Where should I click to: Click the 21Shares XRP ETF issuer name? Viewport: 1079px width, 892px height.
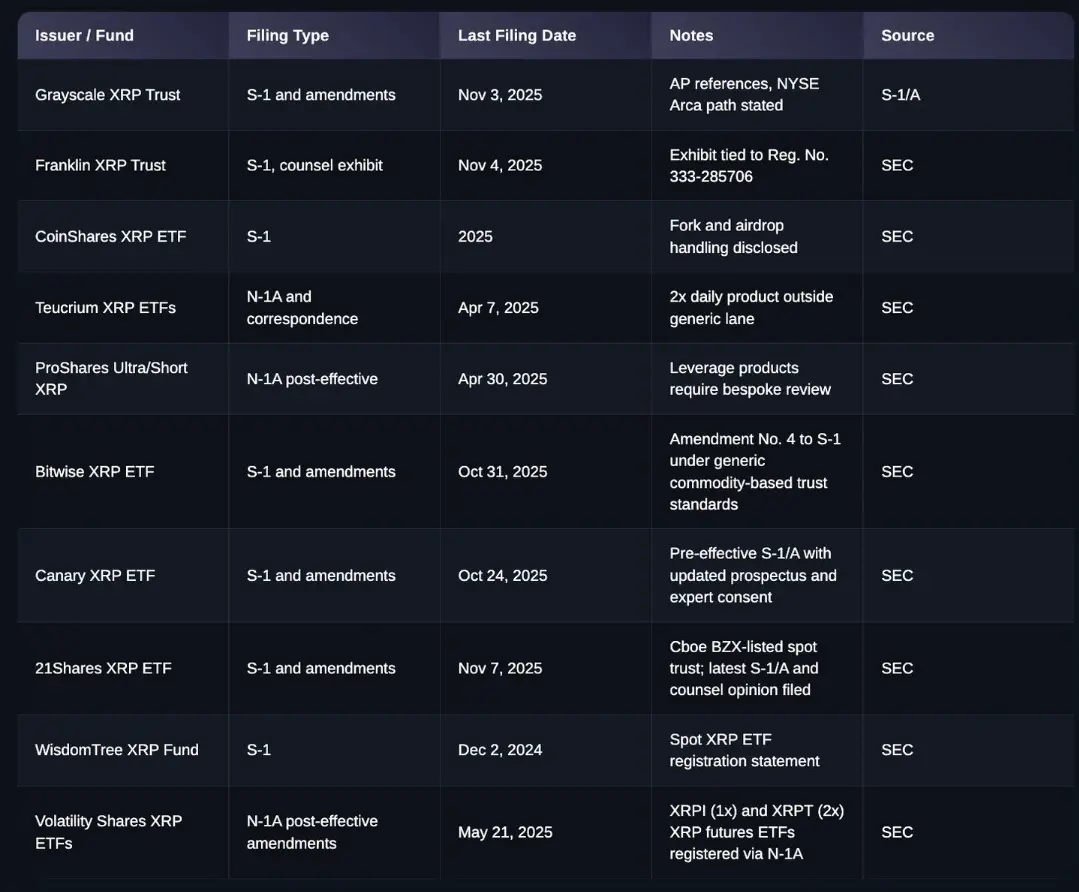pyautogui.click(x=103, y=668)
